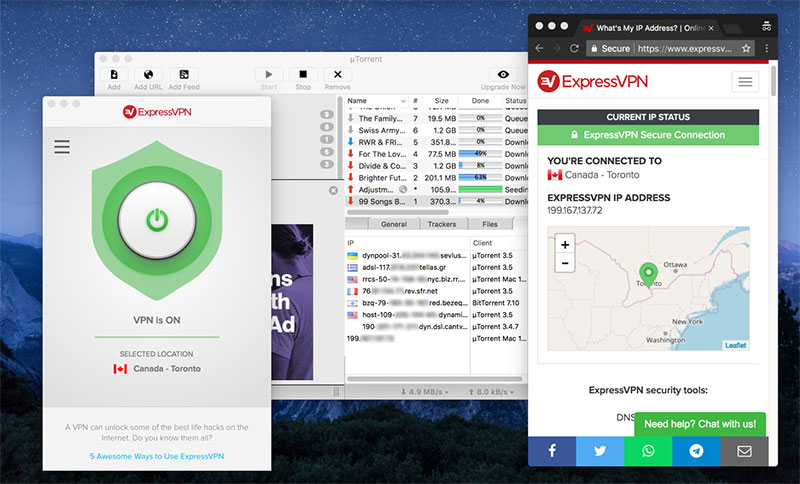
Task: Select peer bzq-79 BitTorrent 7.10 row
Action: (437, 303)
